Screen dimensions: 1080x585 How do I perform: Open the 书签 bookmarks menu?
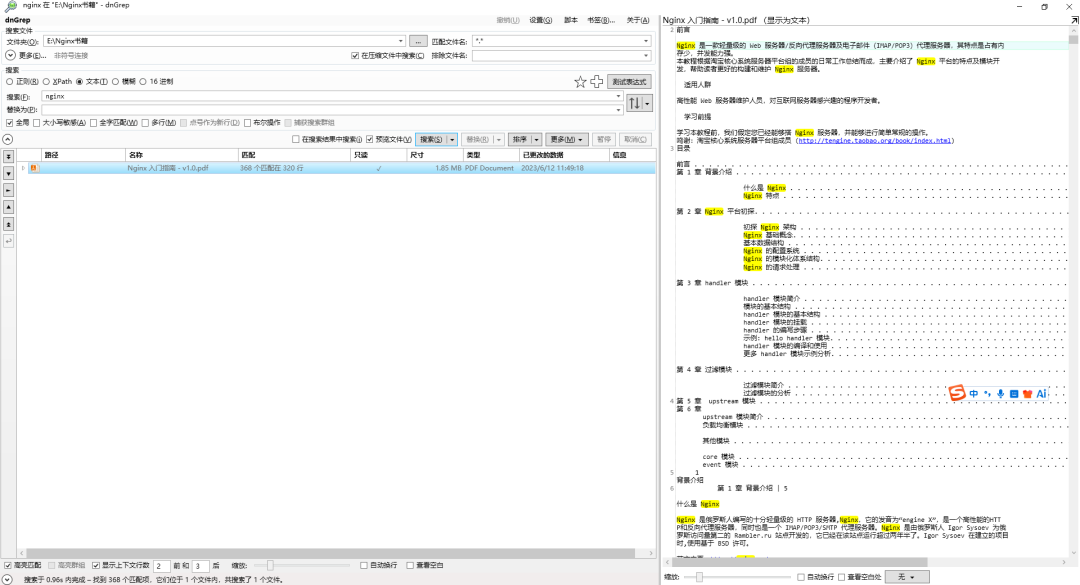(x=601, y=20)
